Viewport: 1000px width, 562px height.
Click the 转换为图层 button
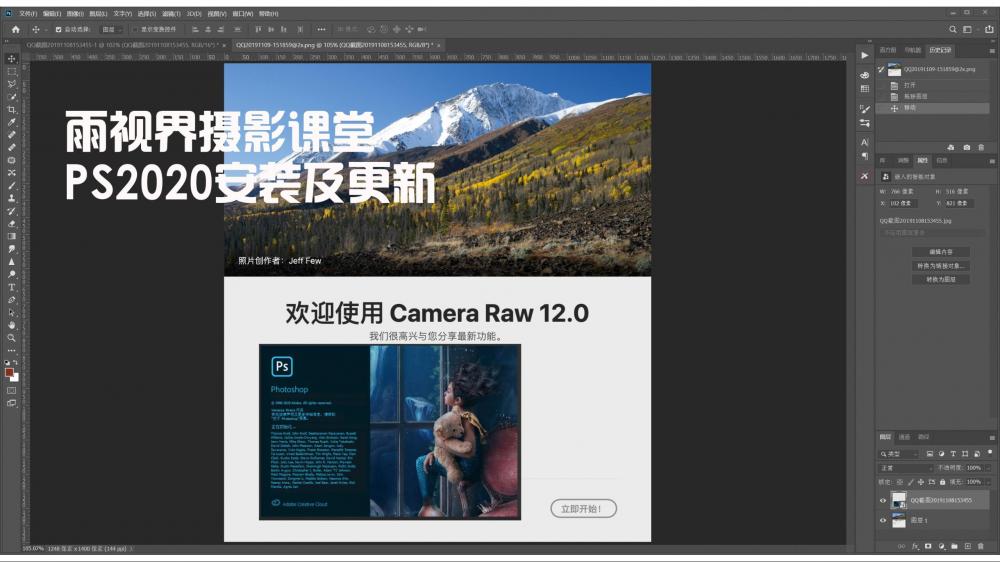click(941, 279)
